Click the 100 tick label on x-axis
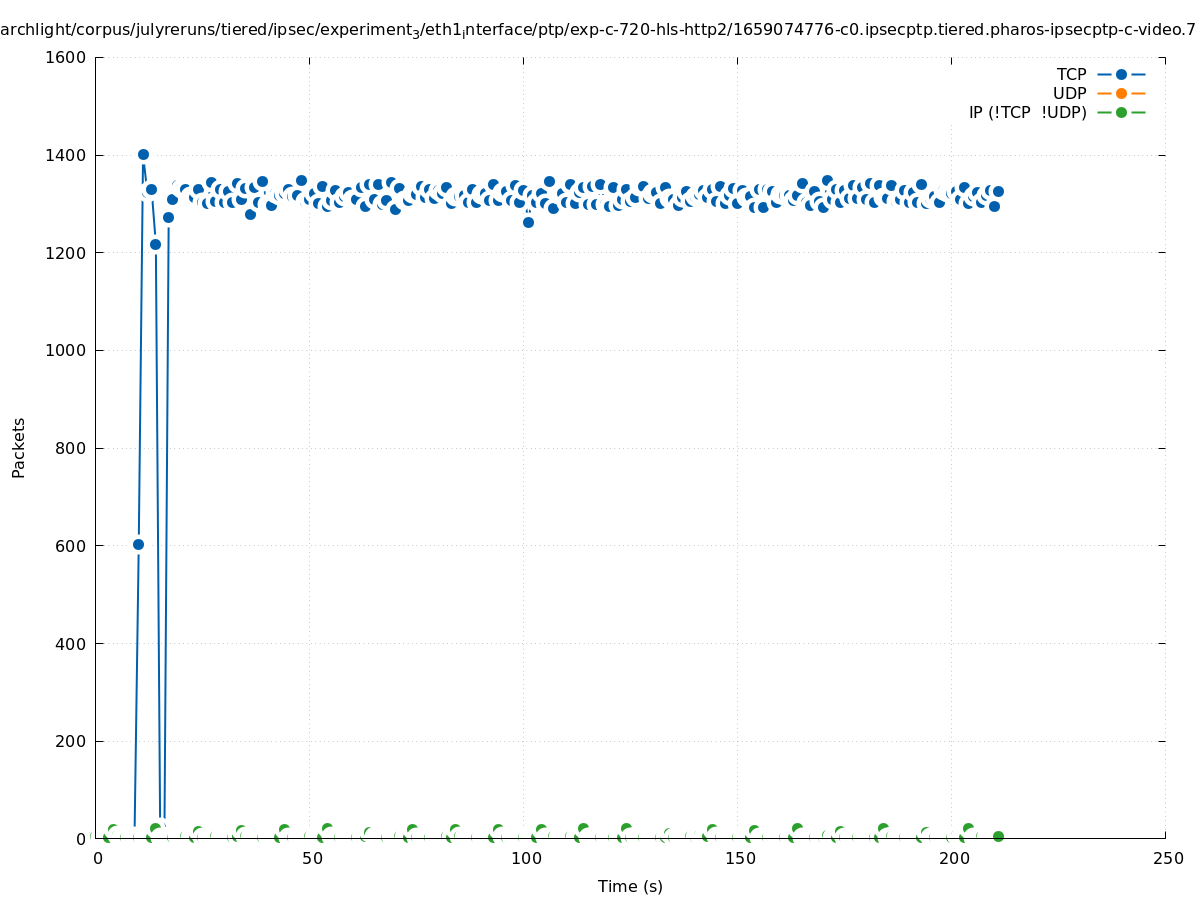Image resolution: width=1197 pixels, height=900 pixels. click(525, 859)
